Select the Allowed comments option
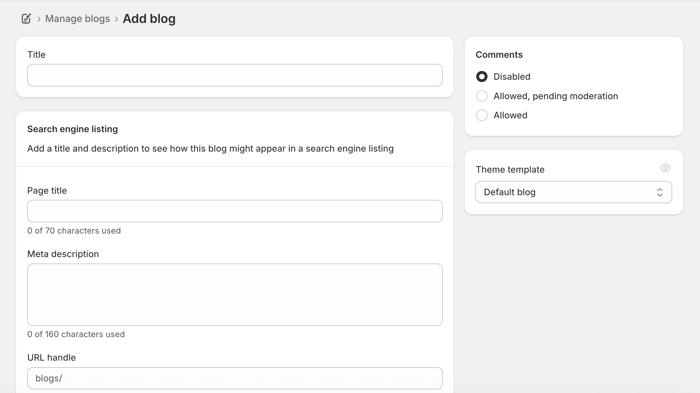Screen dimensions: 700x393 (482, 115)
